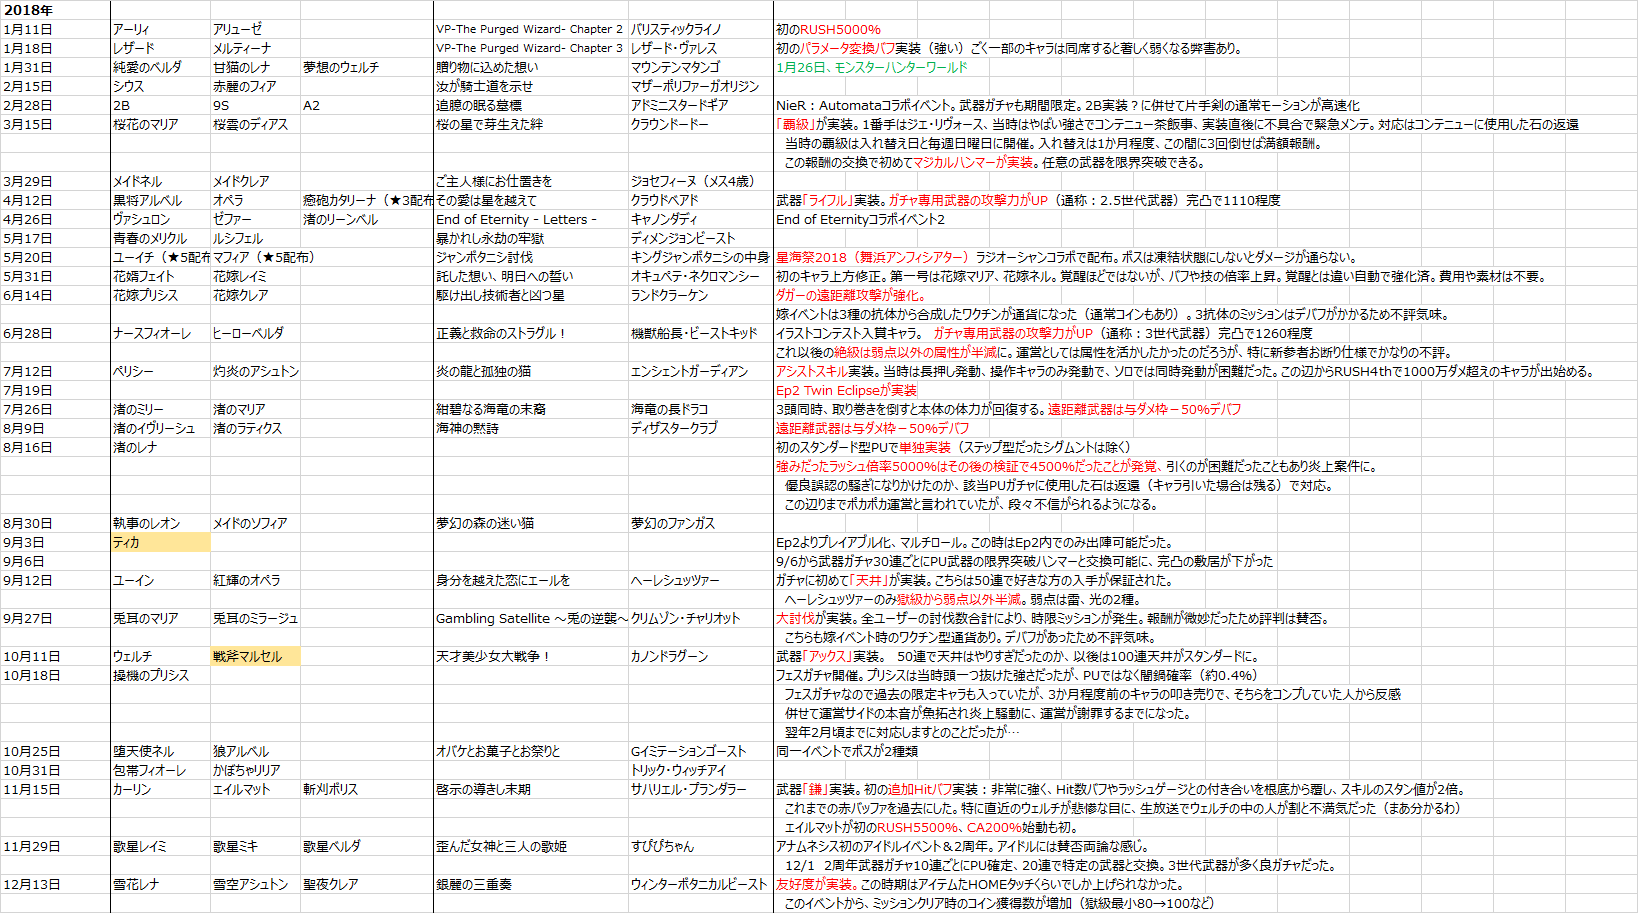Click the 9S character cell

(255, 105)
